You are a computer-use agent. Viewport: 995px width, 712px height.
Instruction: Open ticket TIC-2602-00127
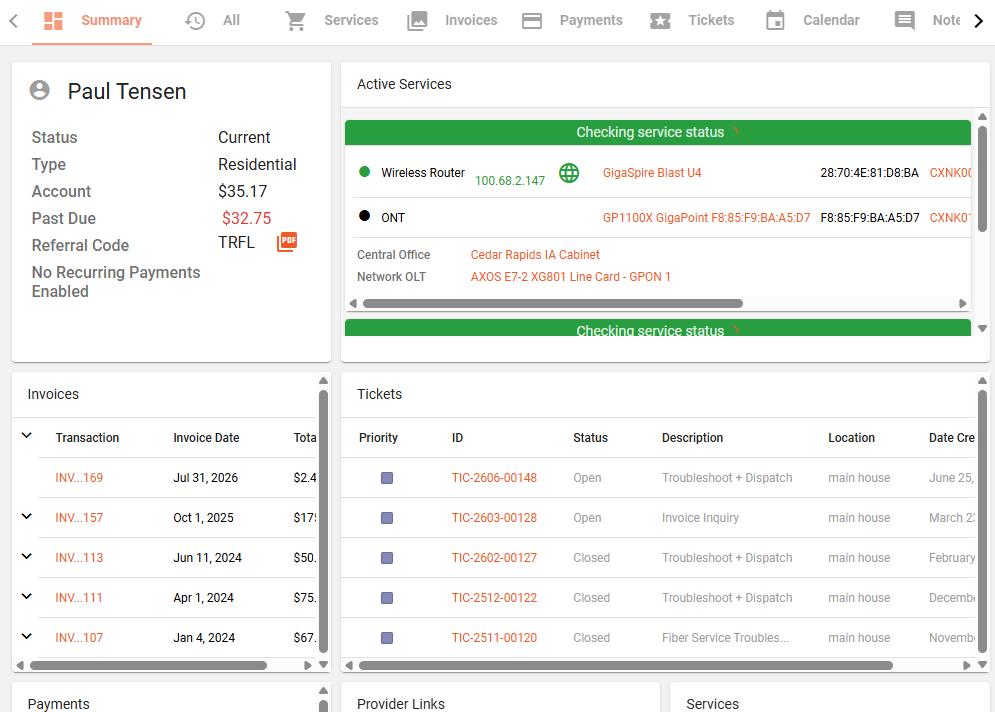(x=494, y=558)
